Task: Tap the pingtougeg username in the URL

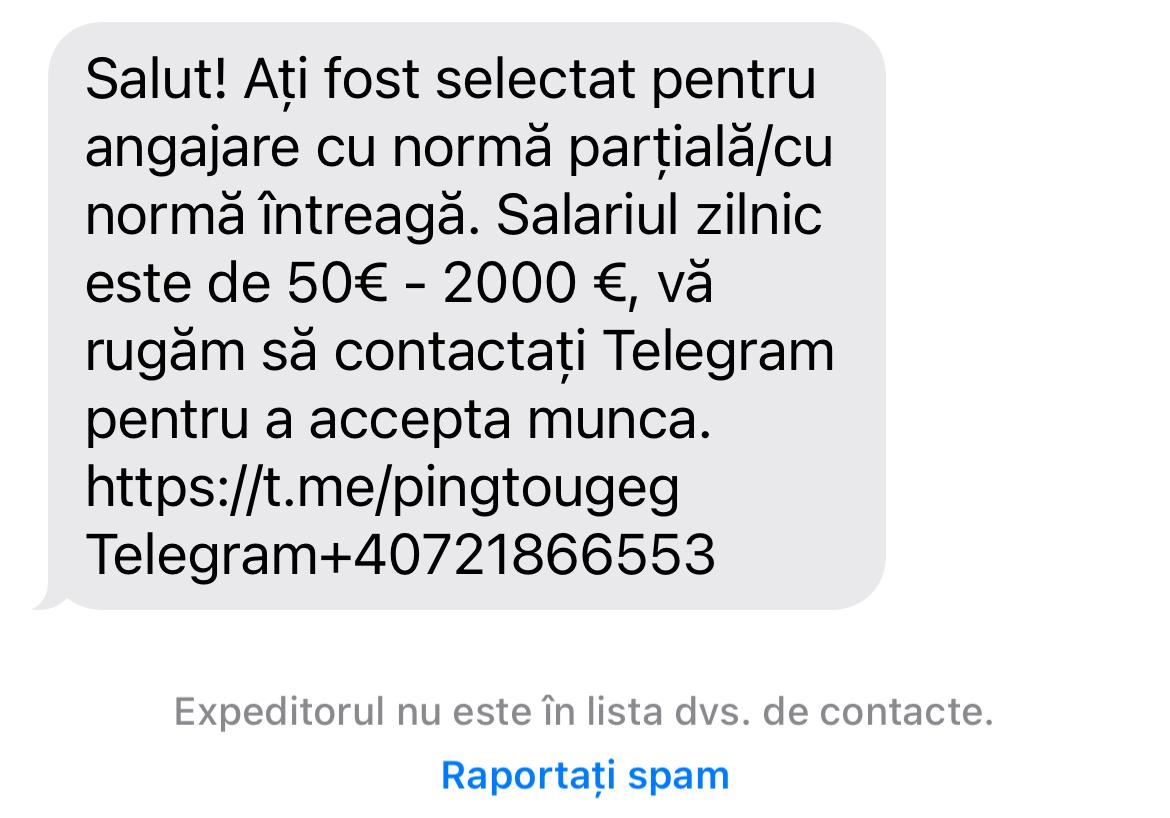Action: click(540, 487)
